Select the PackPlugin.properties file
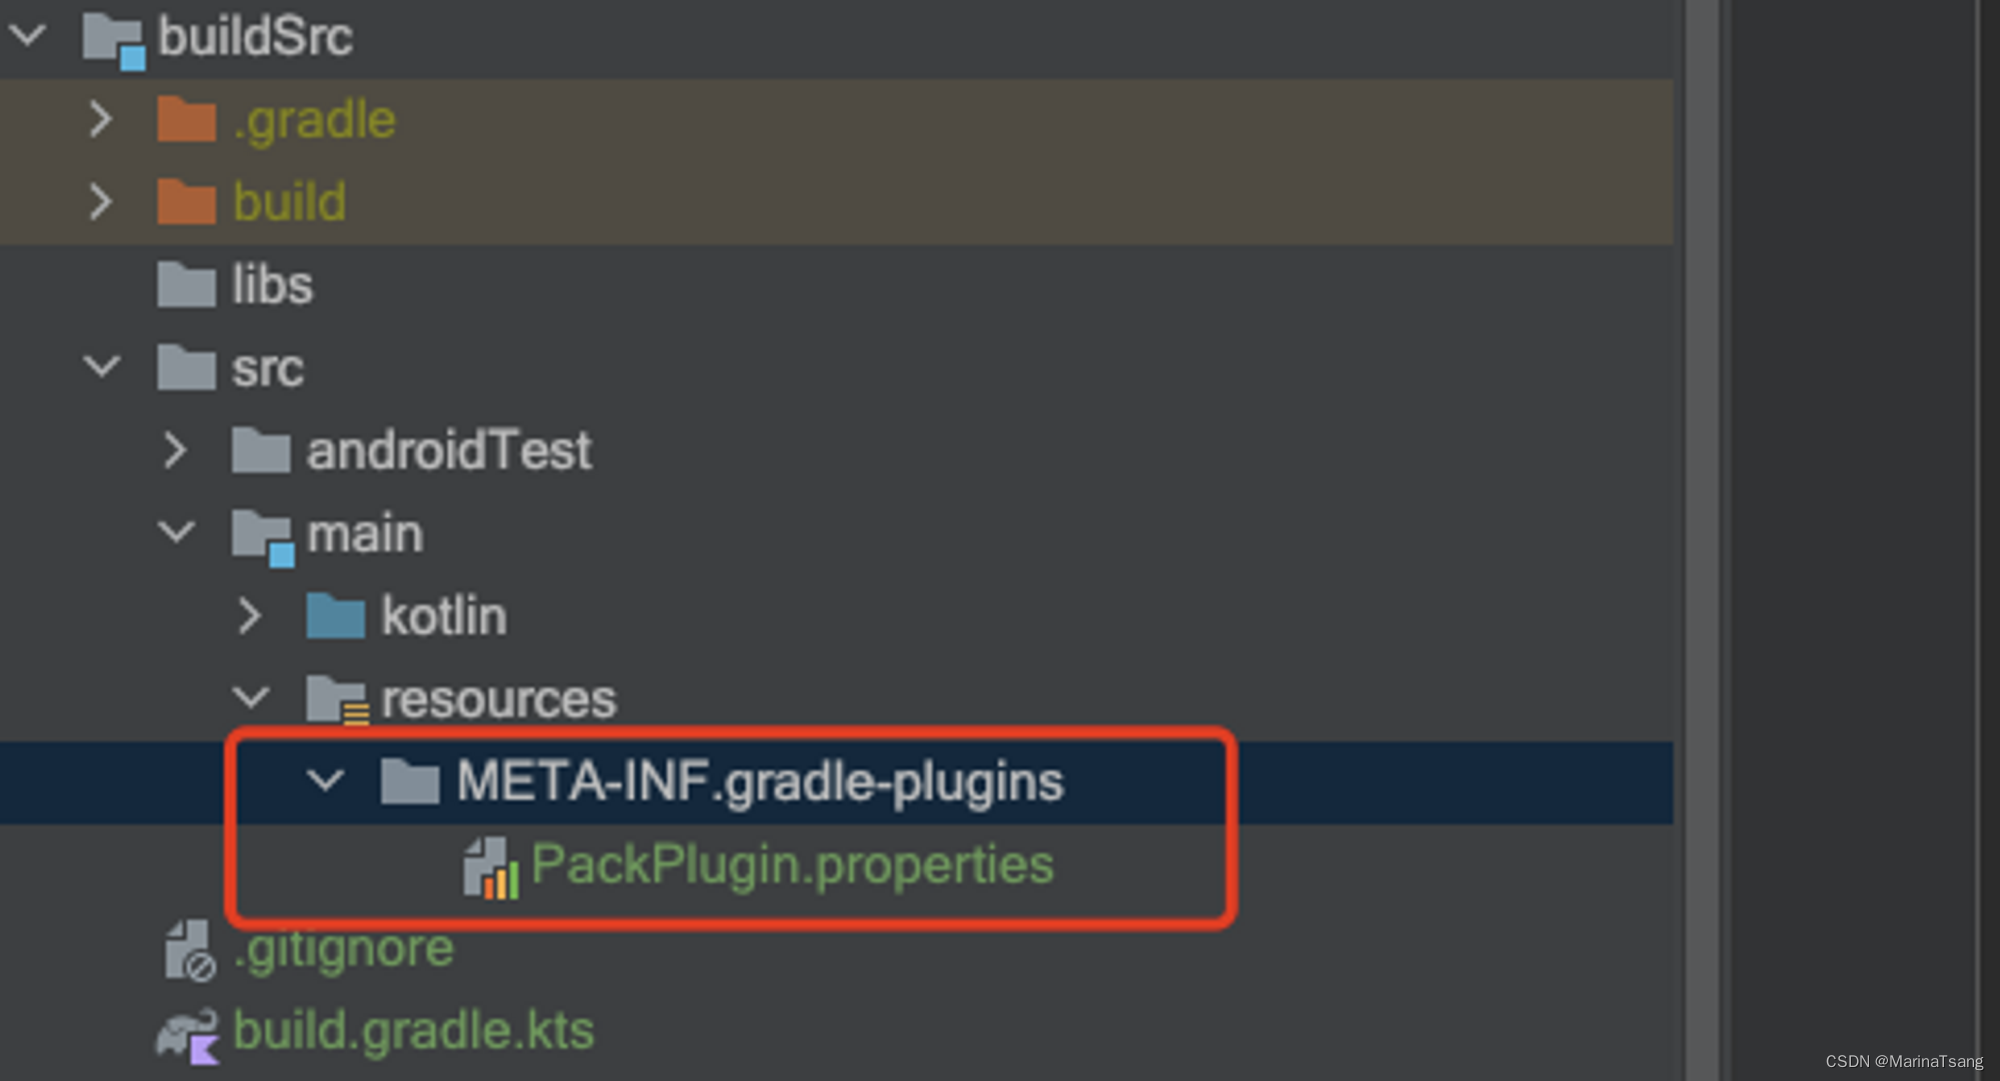The width and height of the screenshot is (2000, 1081). pos(792,865)
